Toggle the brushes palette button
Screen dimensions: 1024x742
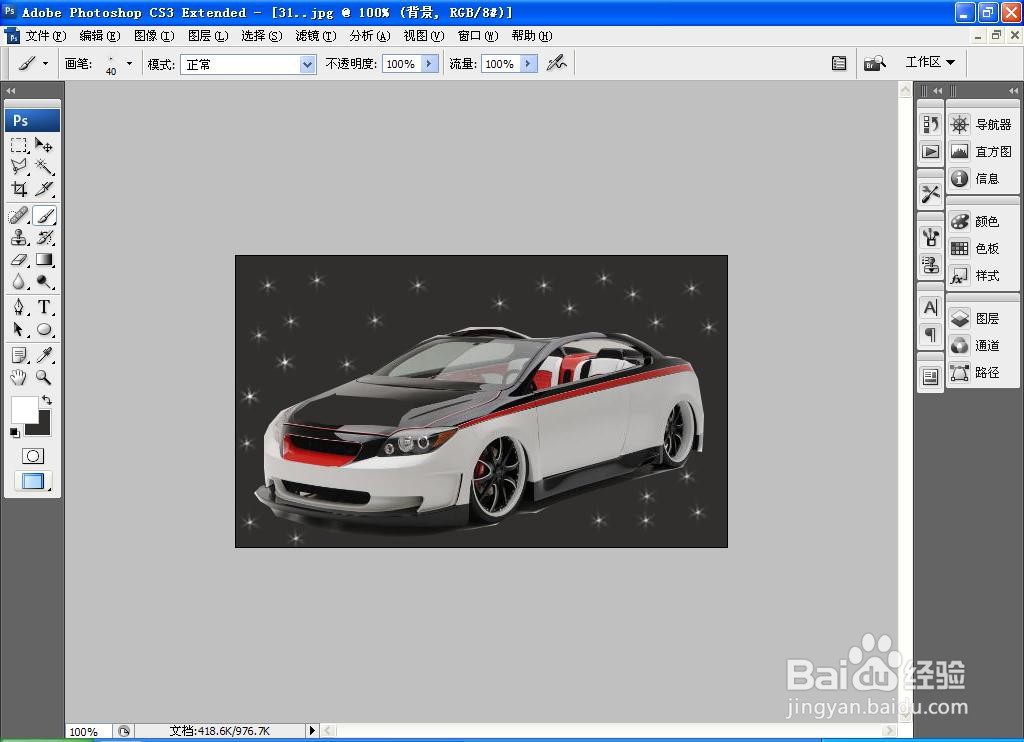839,63
